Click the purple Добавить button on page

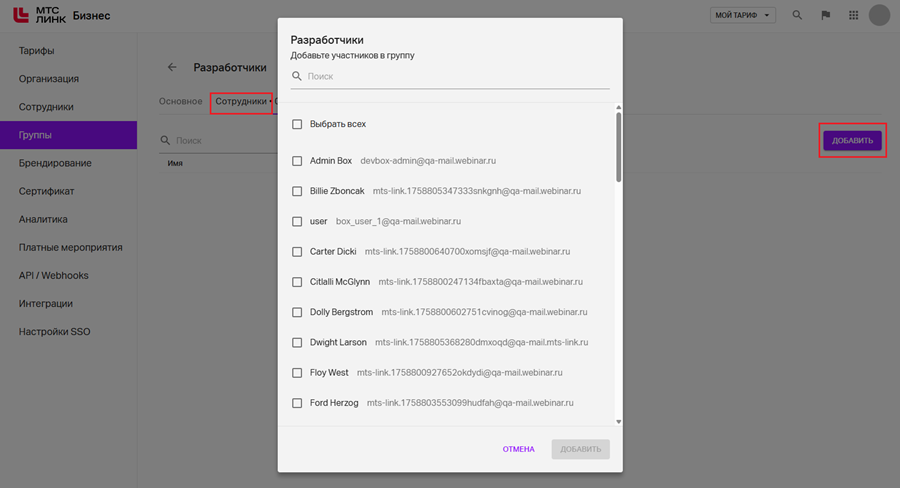tap(852, 141)
